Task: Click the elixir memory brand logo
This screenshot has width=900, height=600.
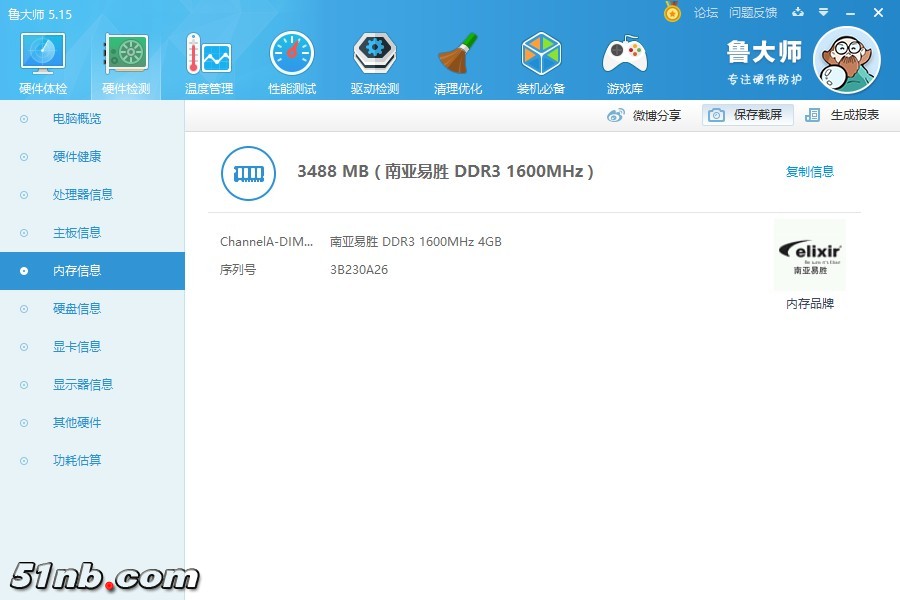Action: 809,256
